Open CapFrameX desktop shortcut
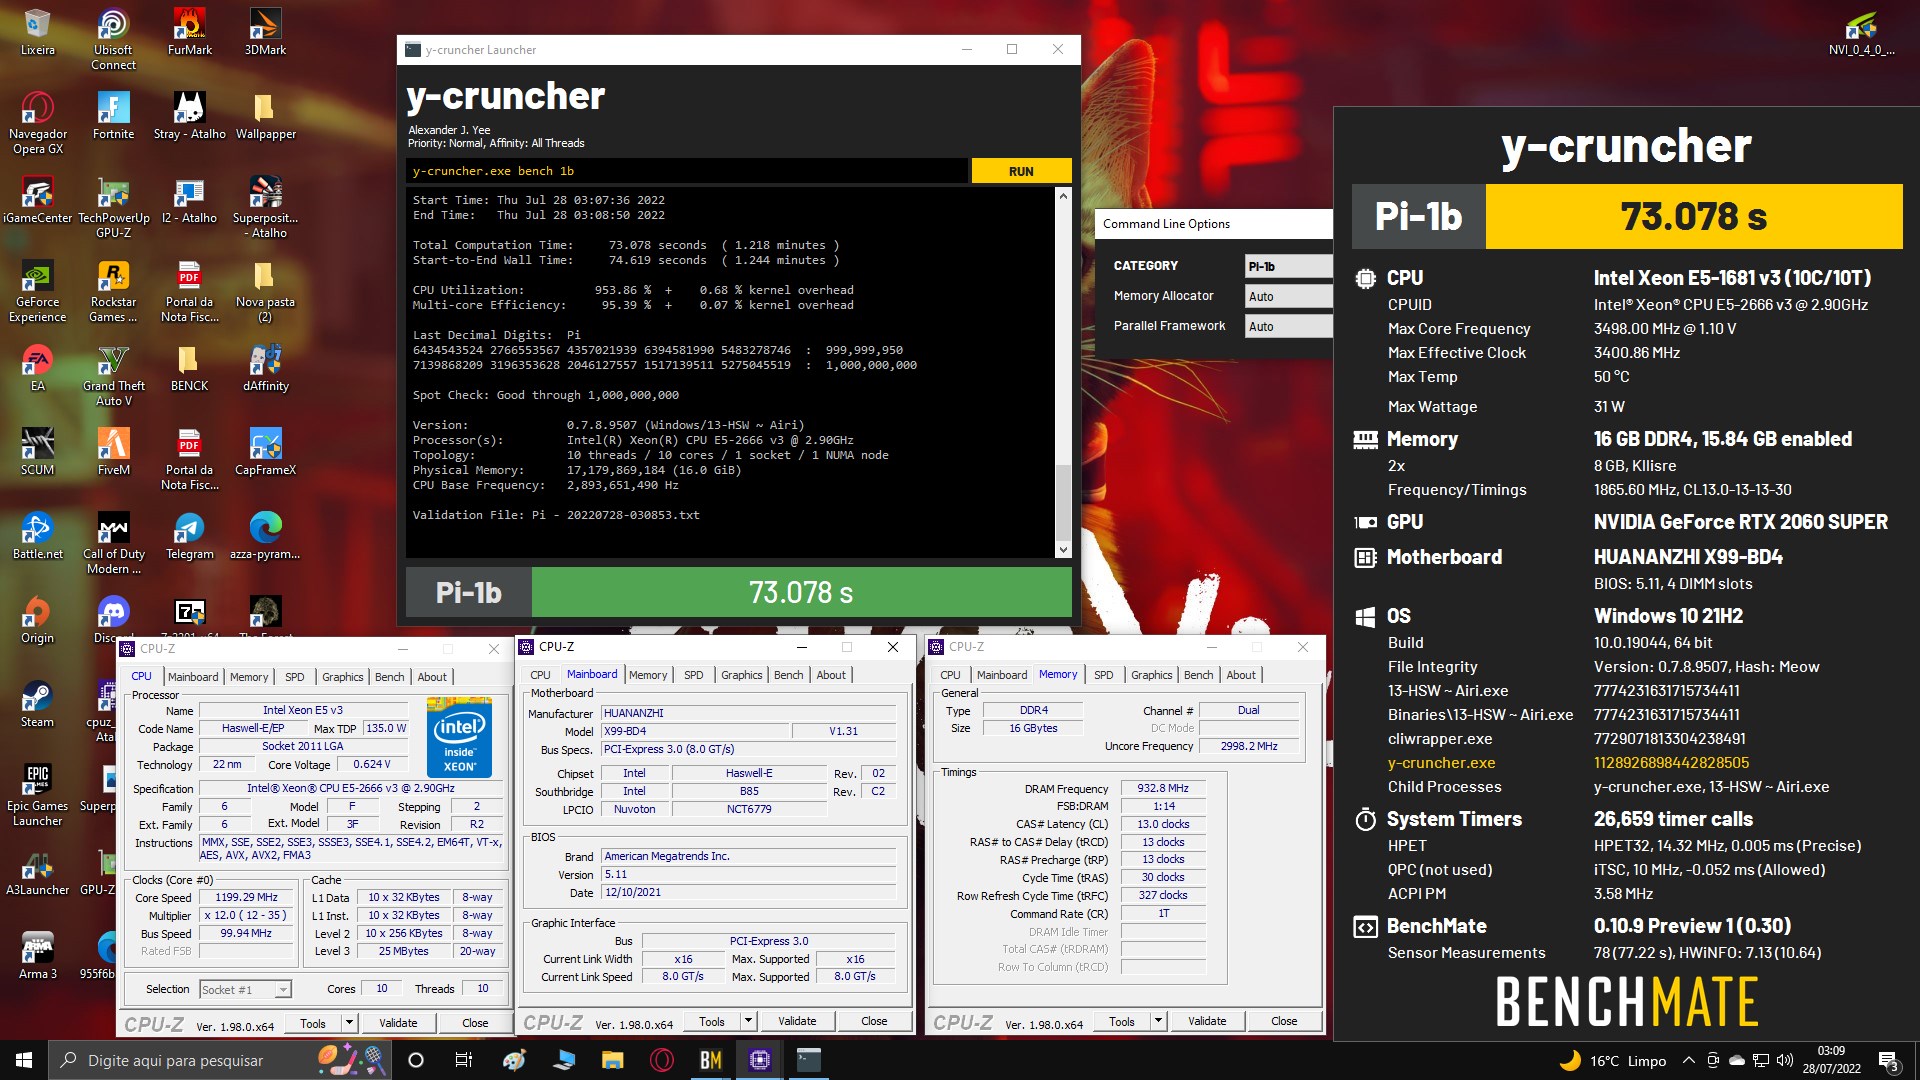Image resolution: width=1920 pixels, height=1080 pixels. pos(265,452)
